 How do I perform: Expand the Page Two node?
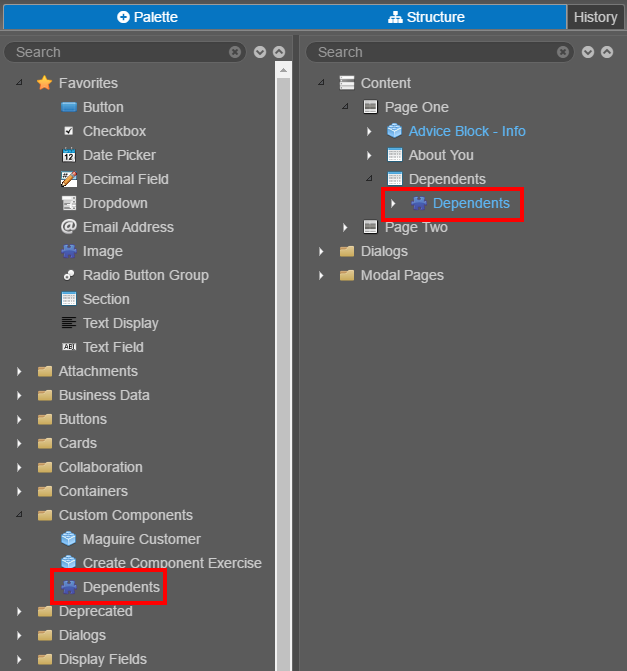345,227
